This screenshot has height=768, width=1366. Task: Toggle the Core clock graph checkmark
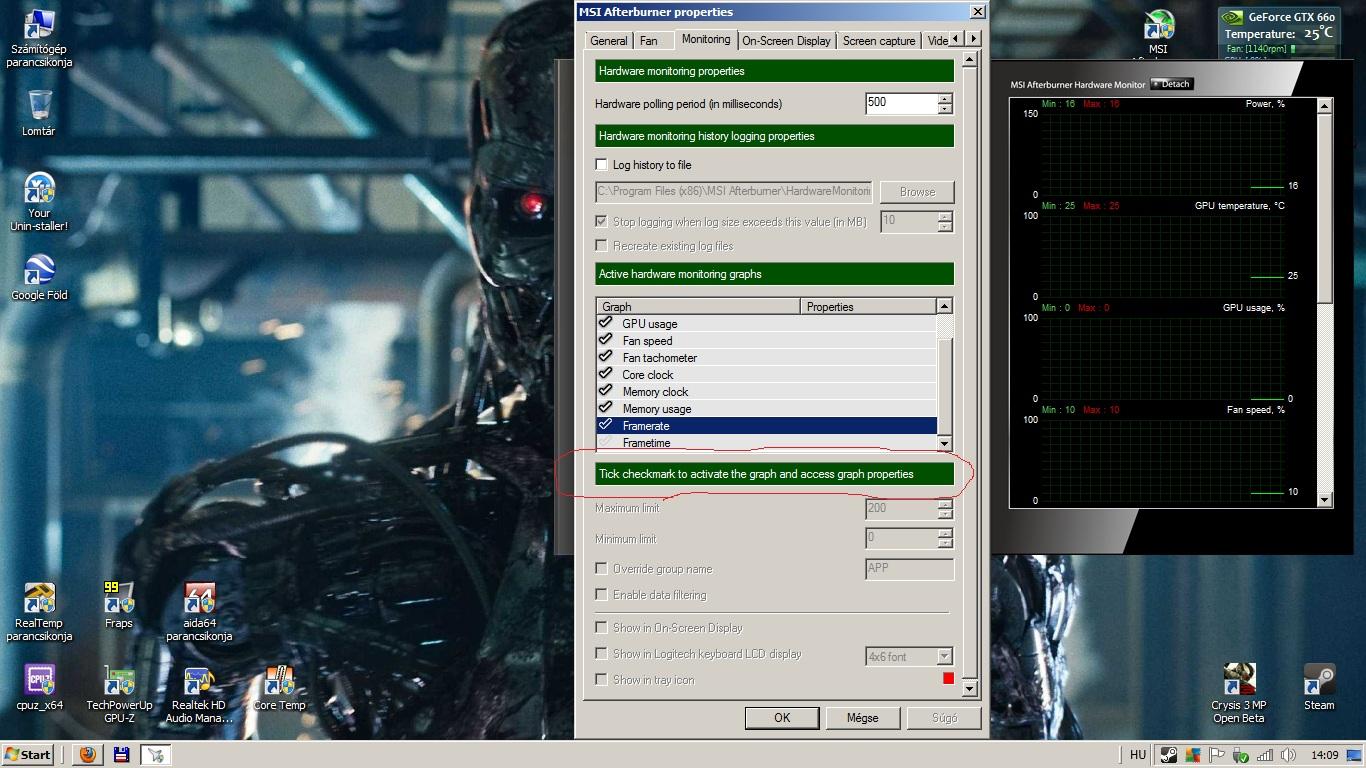[x=605, y=374]
